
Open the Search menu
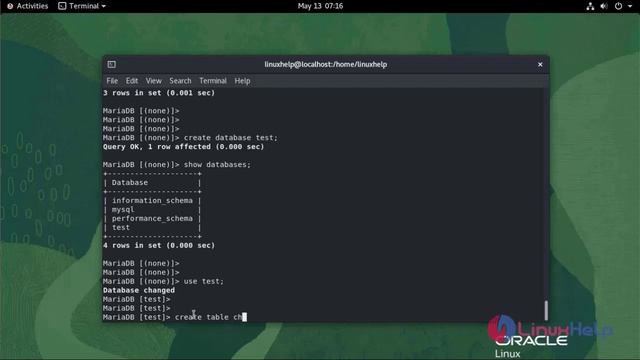coord(180,81)
